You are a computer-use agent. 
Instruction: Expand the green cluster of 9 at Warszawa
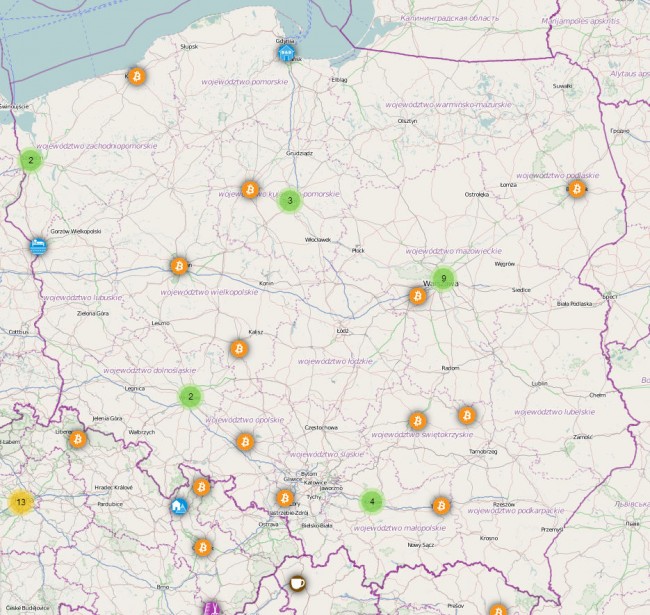pyautogui.click(x=444, y=278)
